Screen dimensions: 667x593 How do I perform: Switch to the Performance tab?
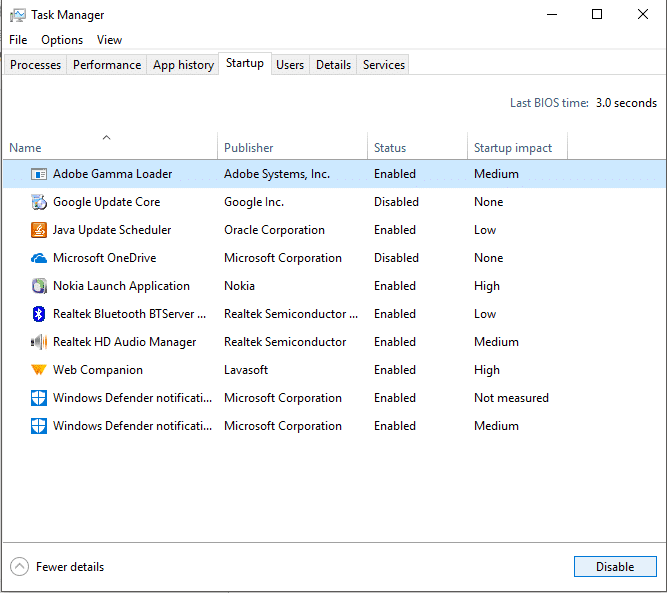107,65
